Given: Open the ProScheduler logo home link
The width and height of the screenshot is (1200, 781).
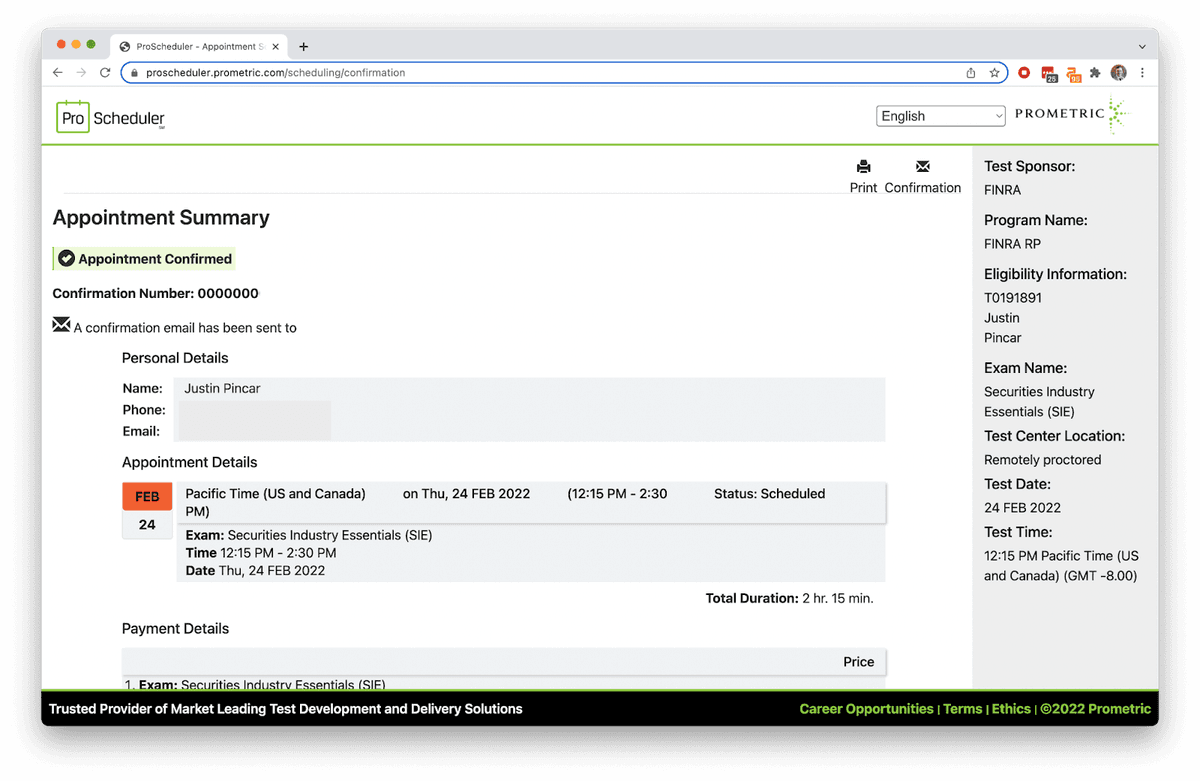Looking at the screenshot, I should click(111, 117).
